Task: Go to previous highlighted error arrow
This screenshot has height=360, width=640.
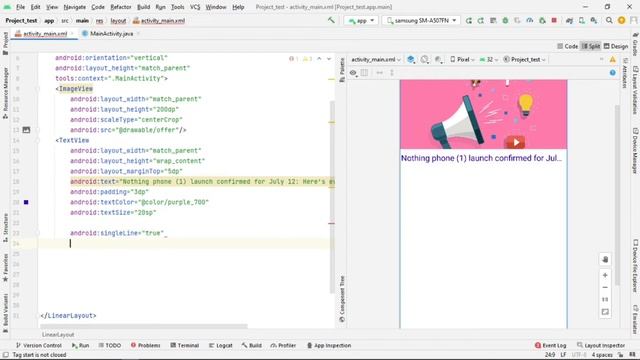Action: tap(319, 59)
